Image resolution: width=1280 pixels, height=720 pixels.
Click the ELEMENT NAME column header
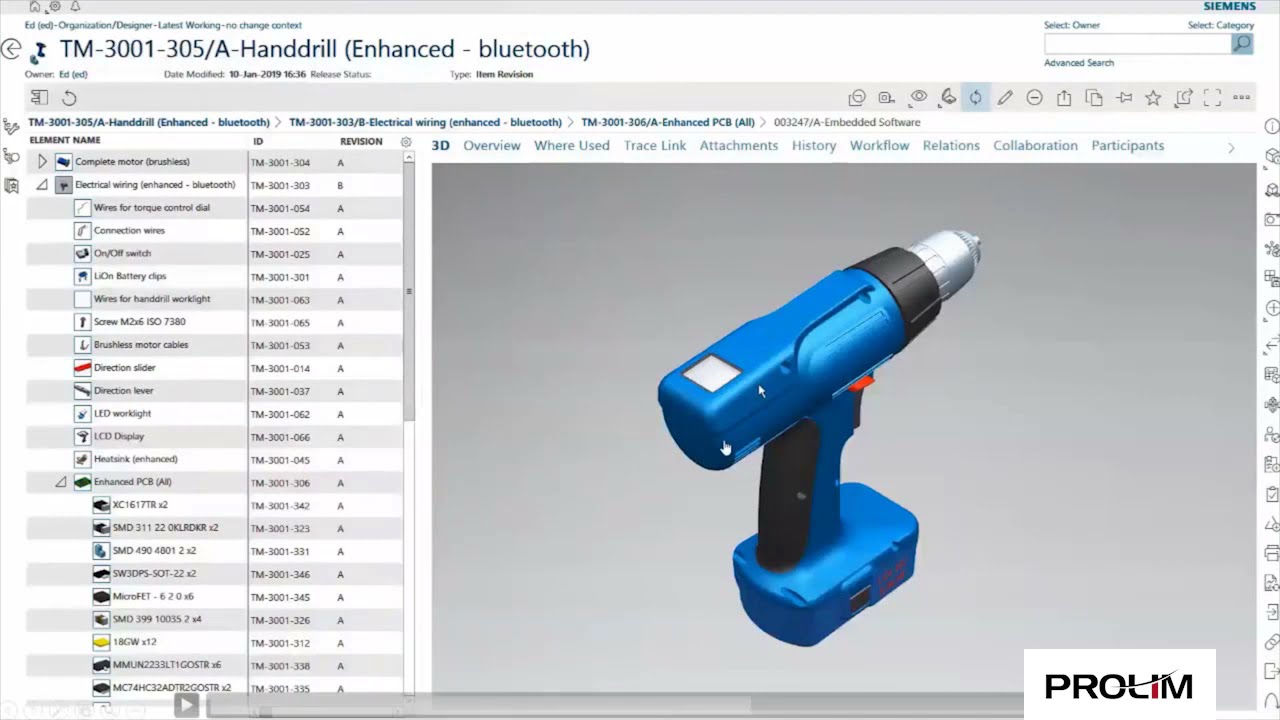[x=65, y=141]
